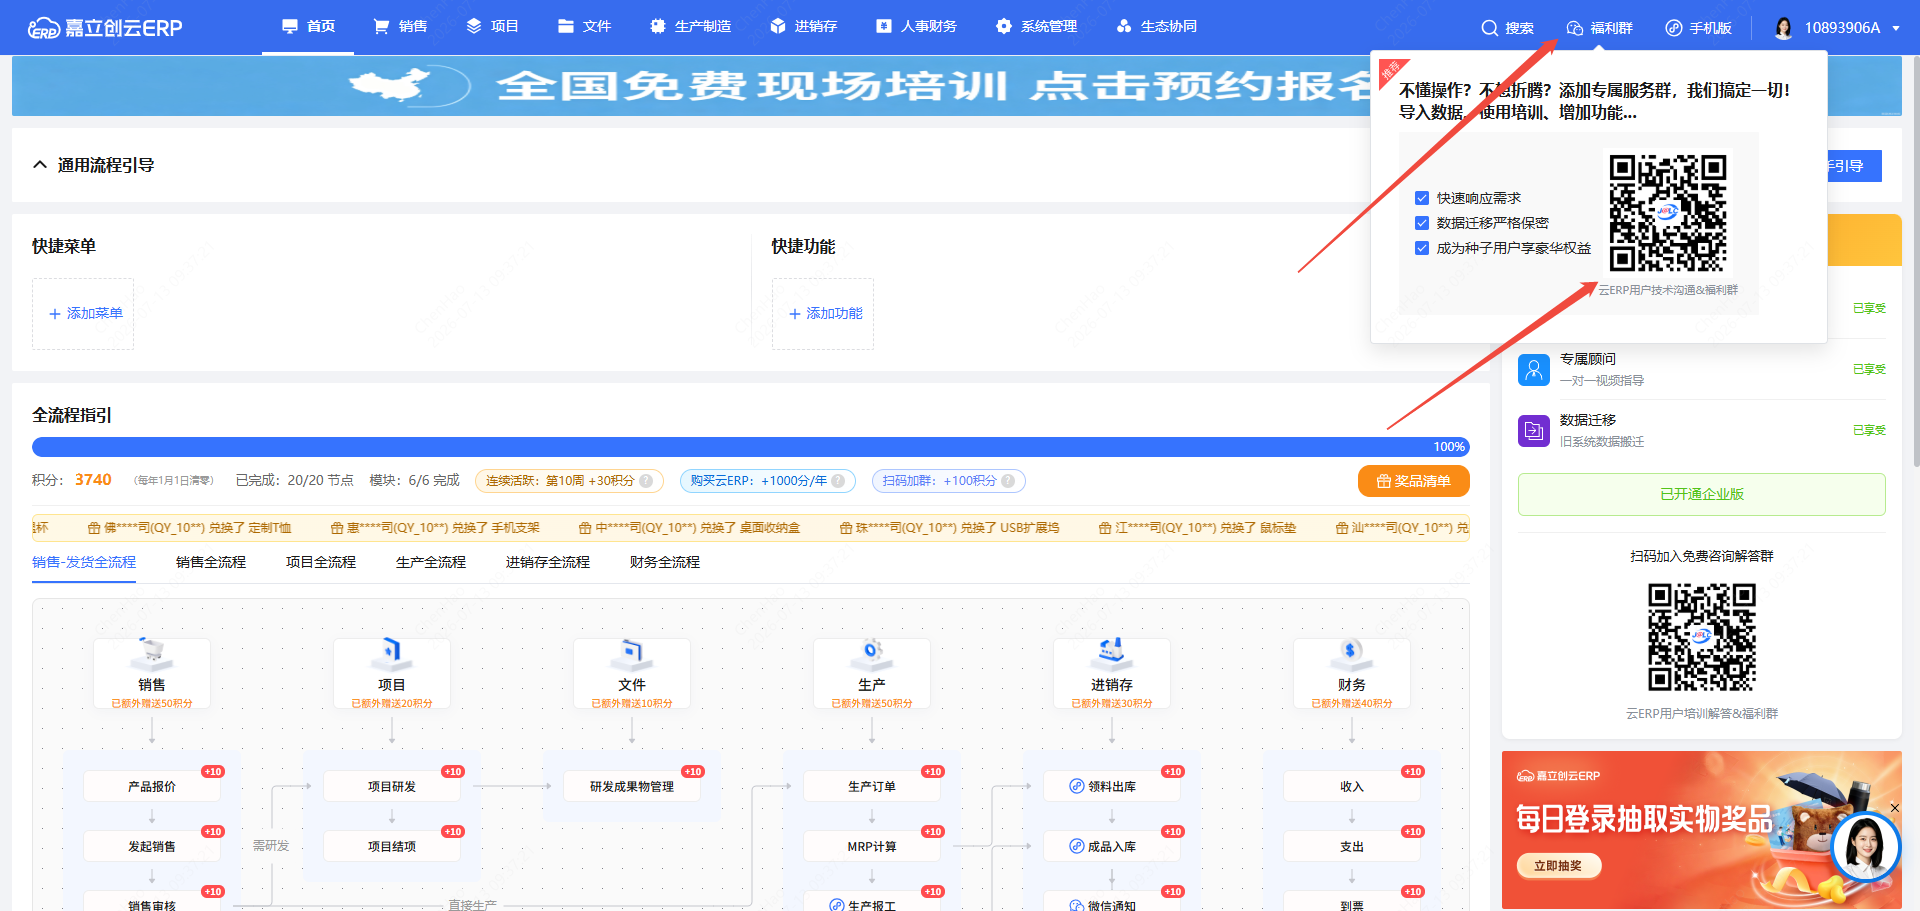This screenshot has width=1920, height=911.
Task: Switch to 销售-发货全流程 tab
Action: 84,562
